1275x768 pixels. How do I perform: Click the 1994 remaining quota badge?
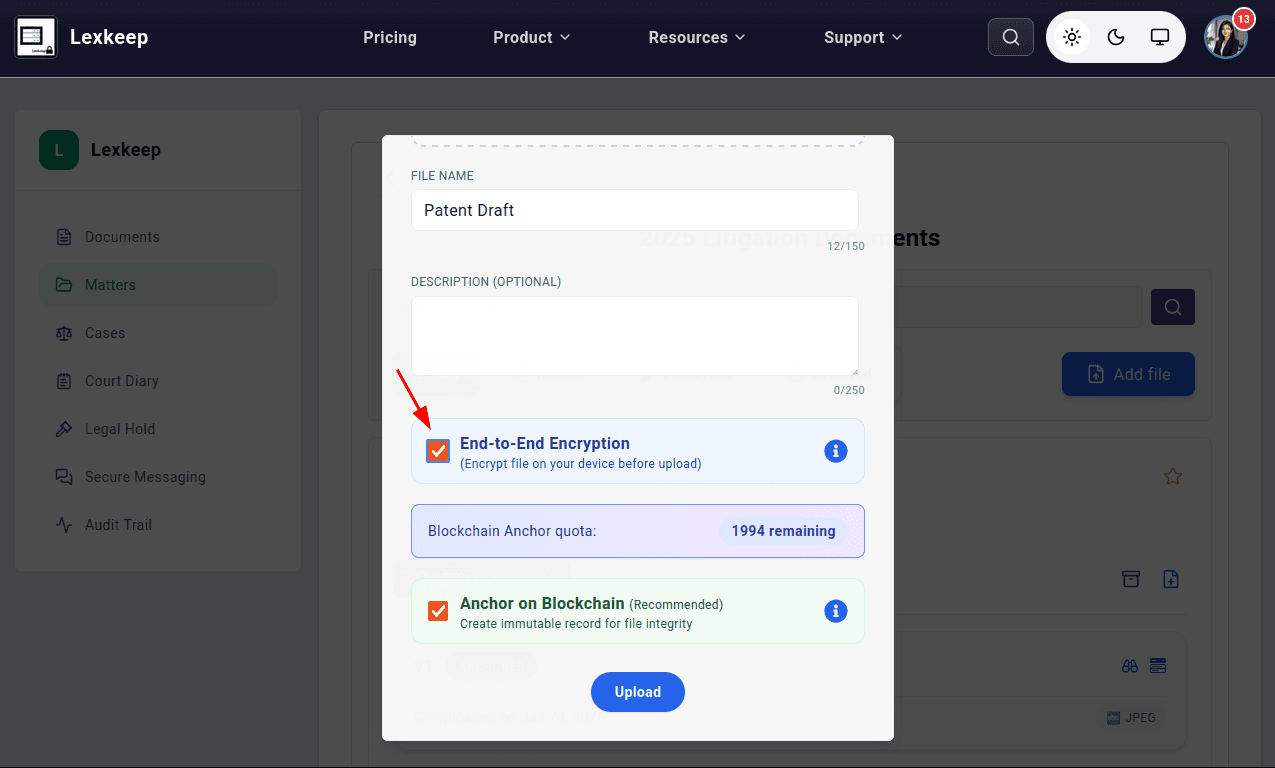[784, 531]
